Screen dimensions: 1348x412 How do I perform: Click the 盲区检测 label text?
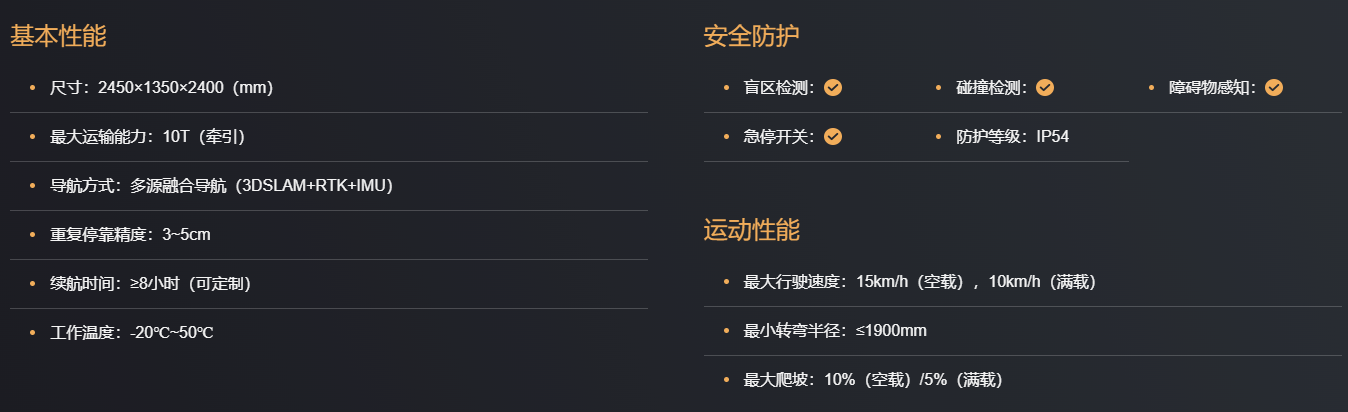tap(778, 88)
